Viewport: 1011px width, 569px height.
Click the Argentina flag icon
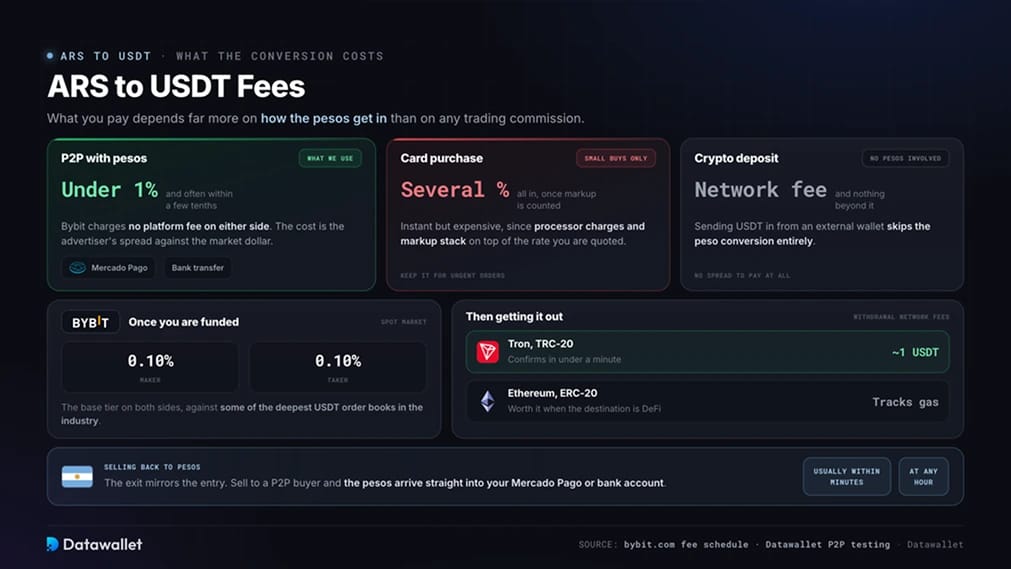click(x=77, y=477)
